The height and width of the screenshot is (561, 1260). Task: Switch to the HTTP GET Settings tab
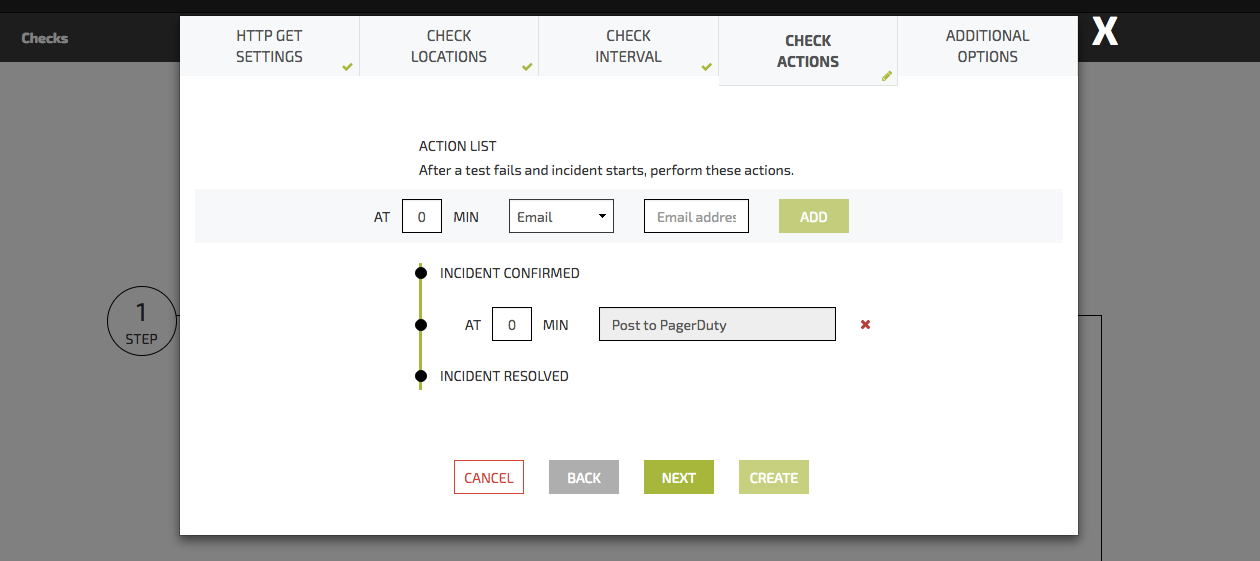(269, 46)
